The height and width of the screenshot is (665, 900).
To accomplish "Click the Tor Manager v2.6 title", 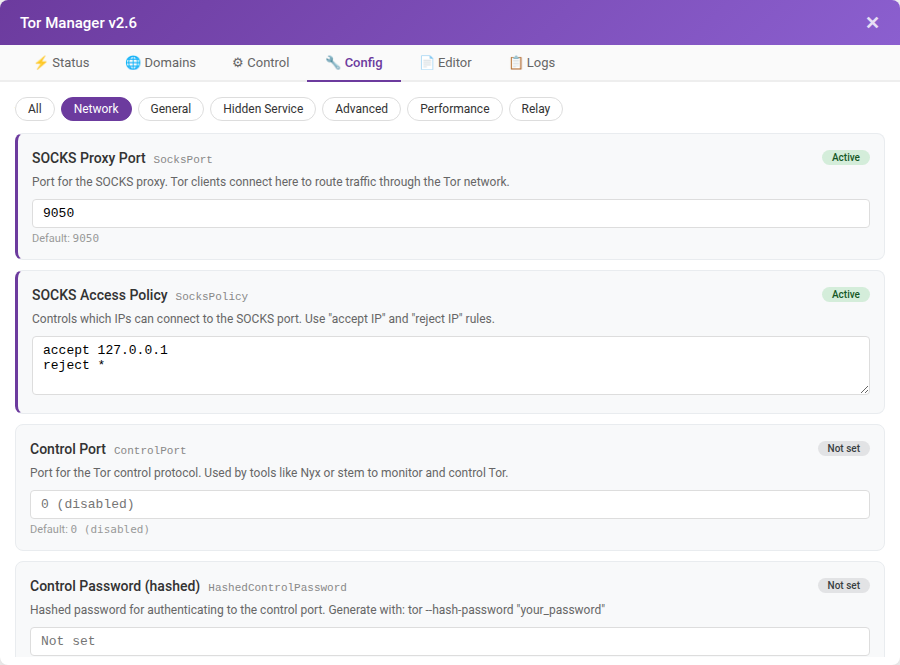I will click(x=78, y=23).
